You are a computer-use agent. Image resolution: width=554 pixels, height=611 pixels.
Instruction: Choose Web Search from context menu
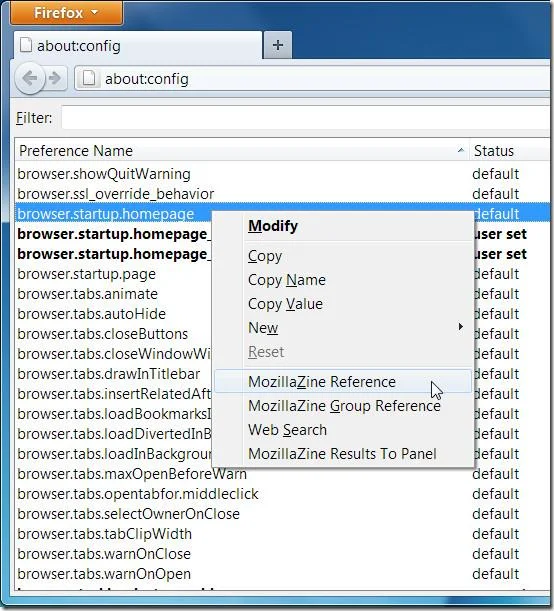(x=287, y=430)
